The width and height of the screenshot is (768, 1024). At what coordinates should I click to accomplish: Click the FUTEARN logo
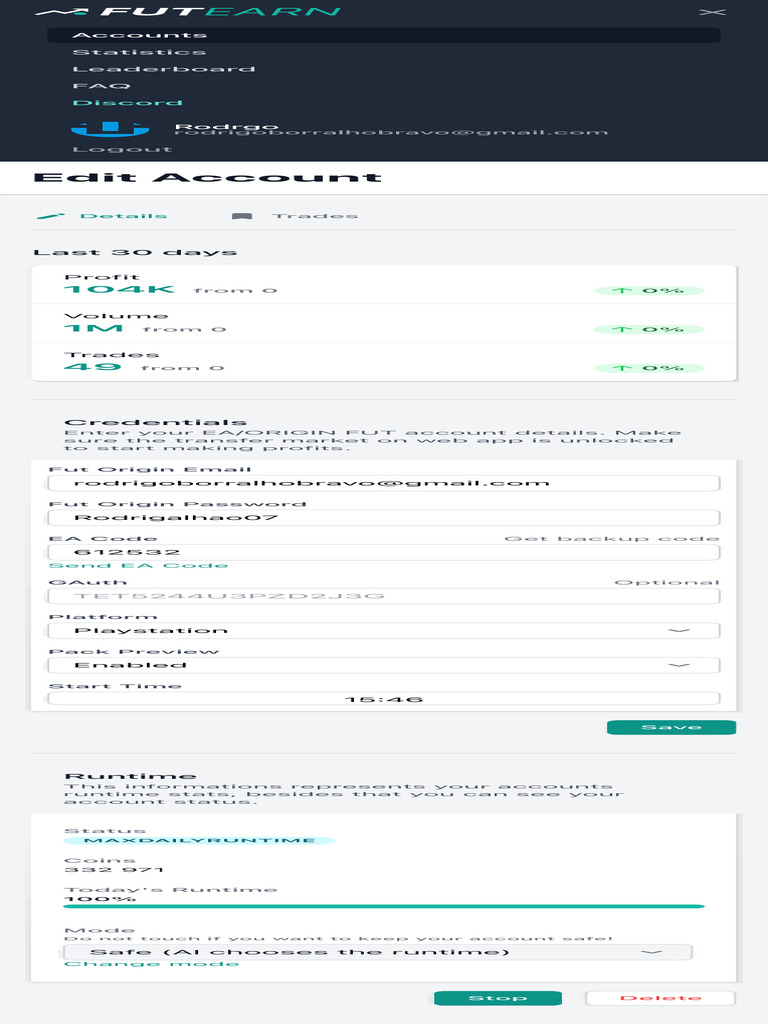(187, 12)
